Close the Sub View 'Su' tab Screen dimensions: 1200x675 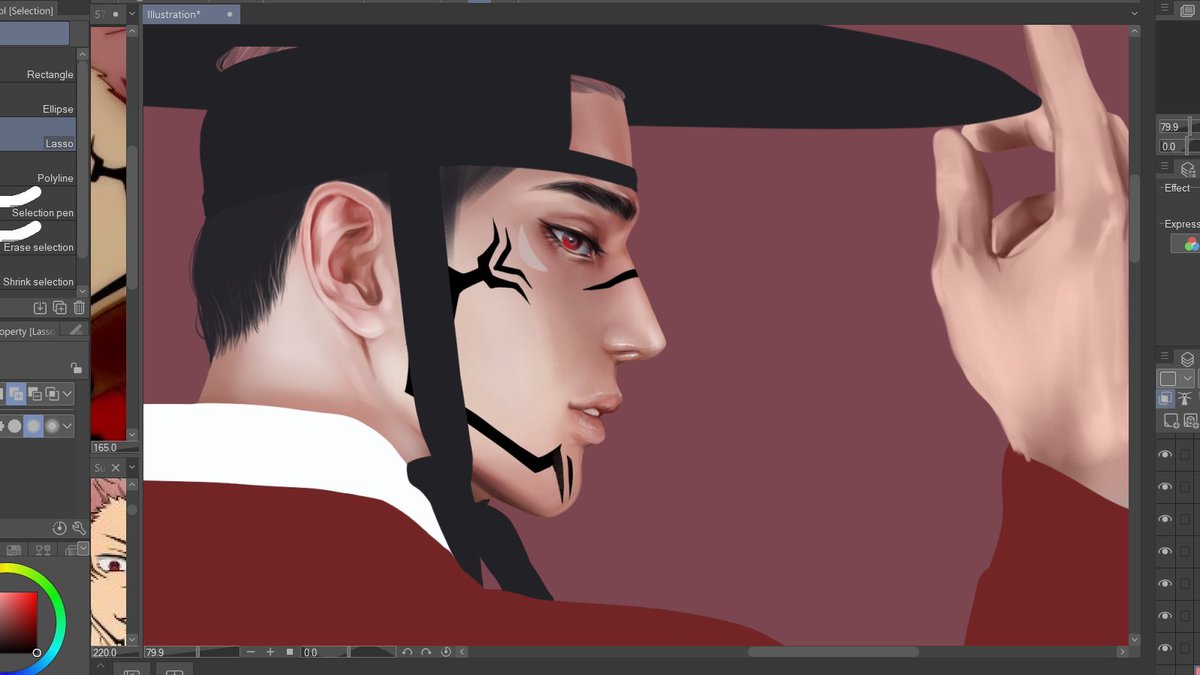click(x=115, y=468)
